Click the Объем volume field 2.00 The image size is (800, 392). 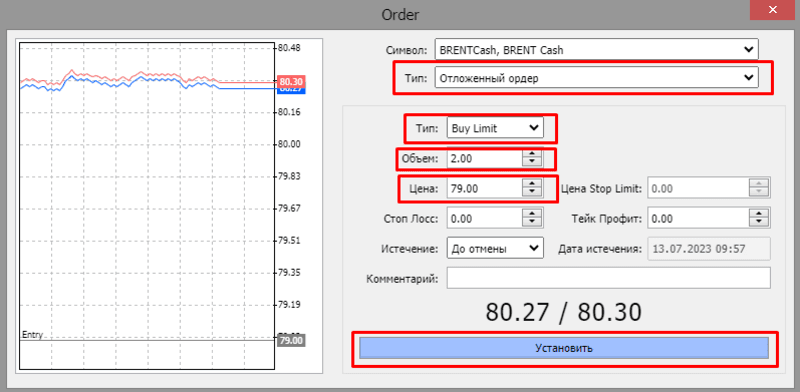pyautogui.click(x=484, y=159)
